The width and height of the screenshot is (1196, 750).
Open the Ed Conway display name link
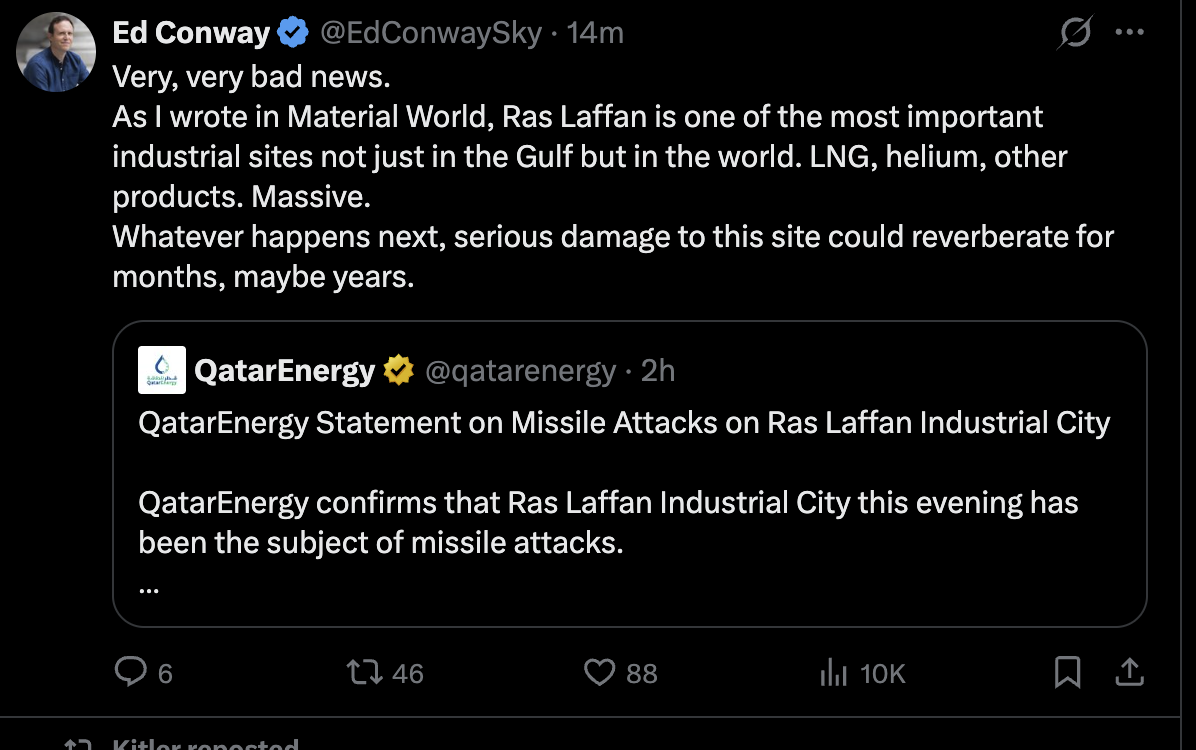coord(191,33)
